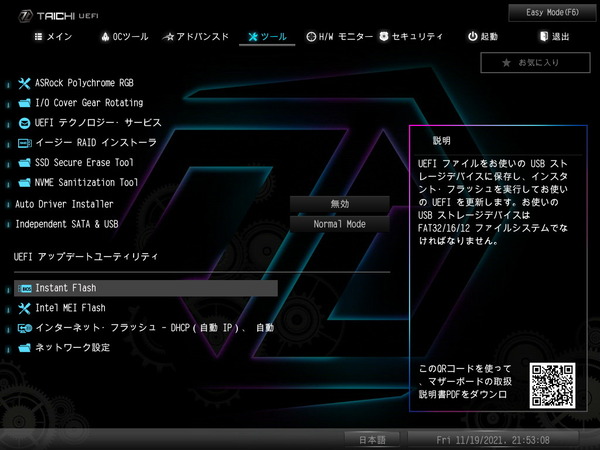Viewport: 600px width, 450px height.
Task: Open Independent SATA & USB Normal Mode dropdown
Action: coord(340,224)
